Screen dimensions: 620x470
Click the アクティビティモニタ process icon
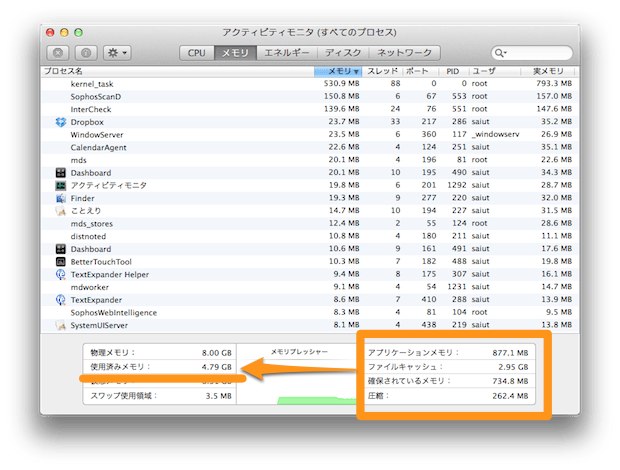click(61, 186)
